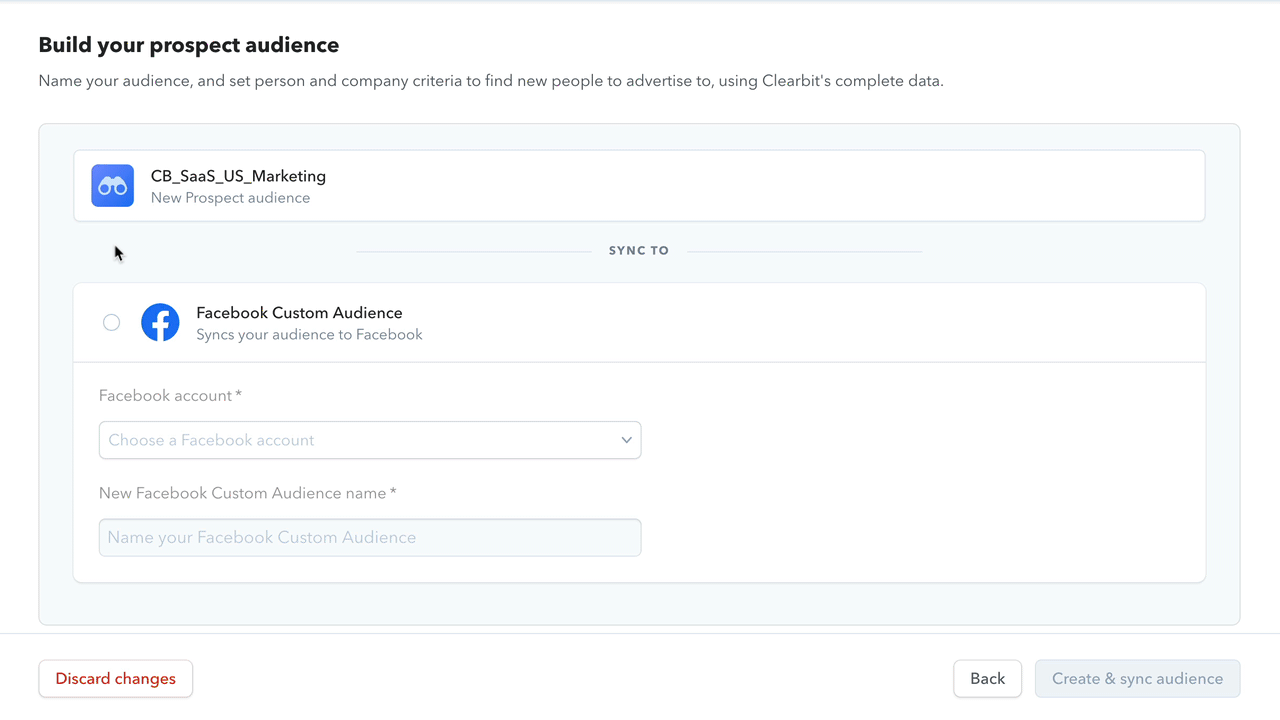Click the New Prospect audience subtitle
The image size is (1280, 720).
click(x=230, y=198)
